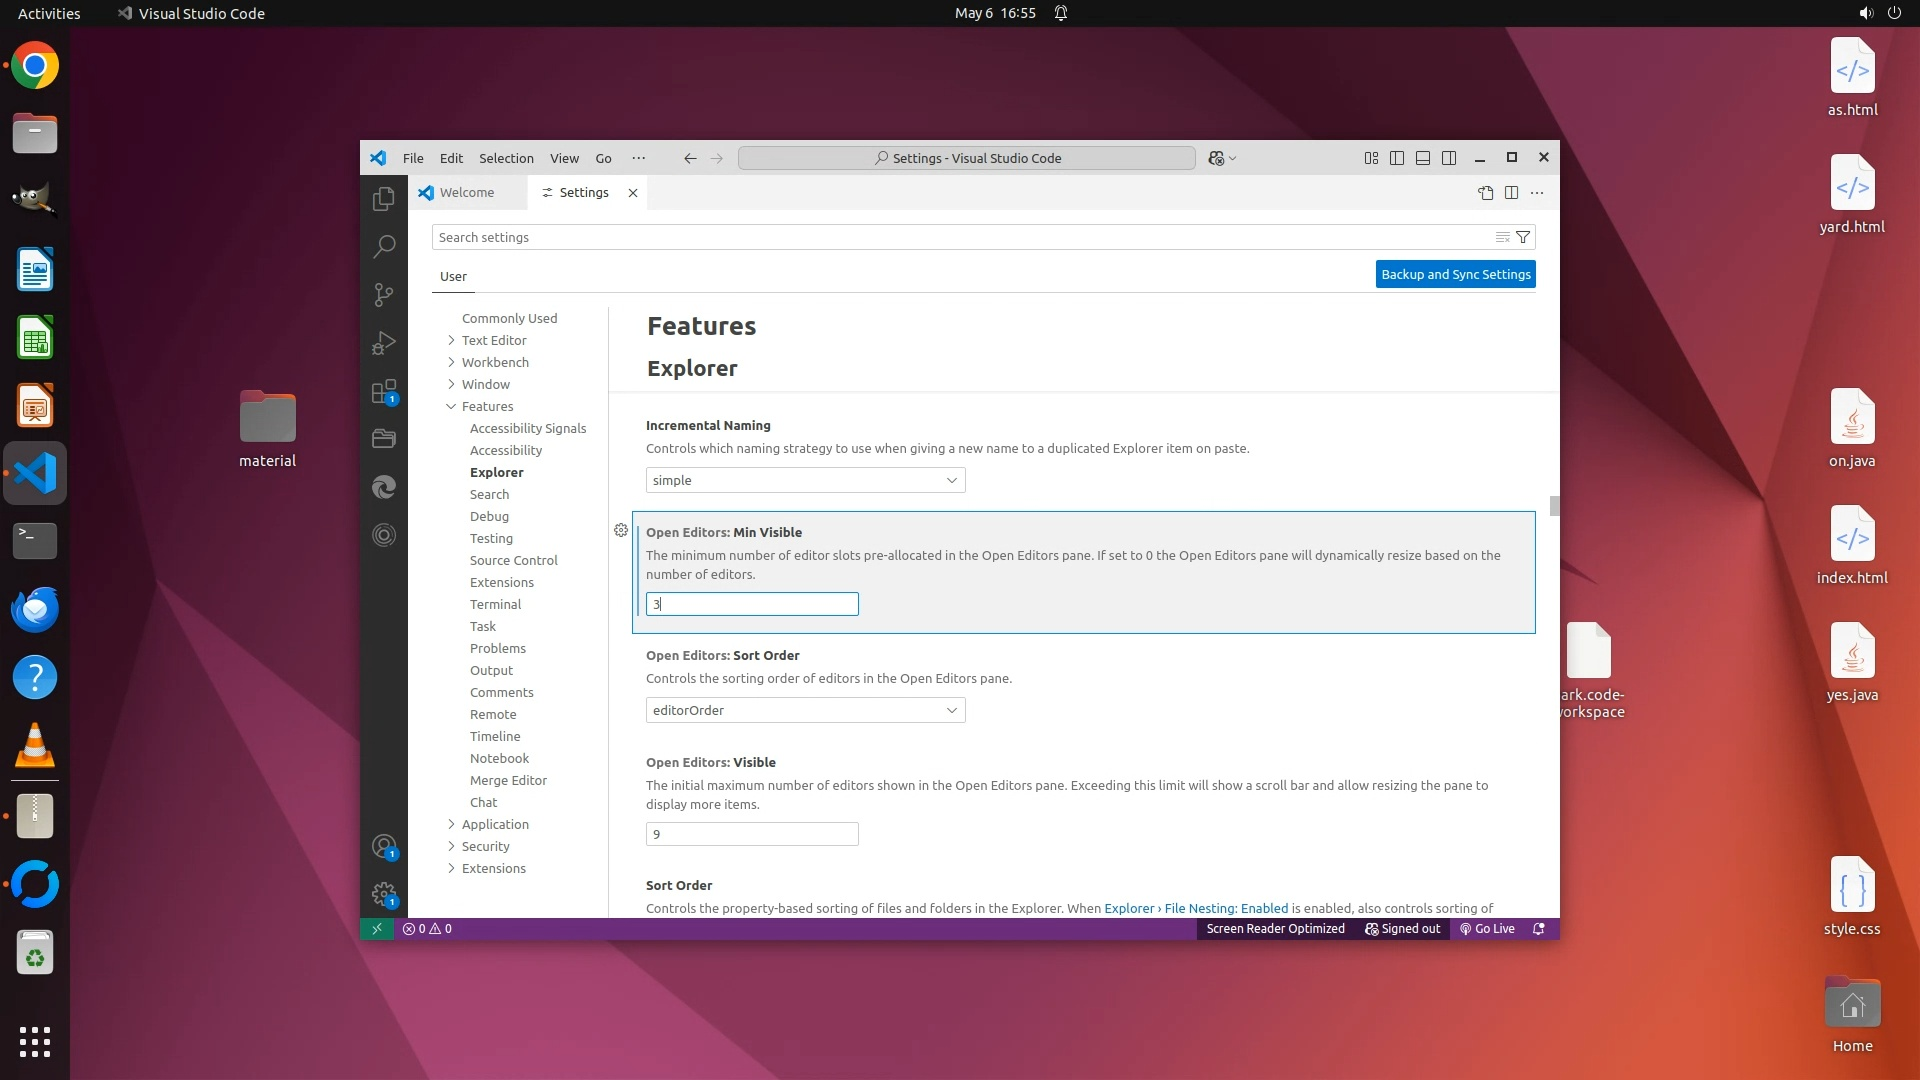The width and height of the screenshot is (1920, 1080).
Task: Open the Source Control view icon
Action: pyautogui.click(x=384, y=295)
